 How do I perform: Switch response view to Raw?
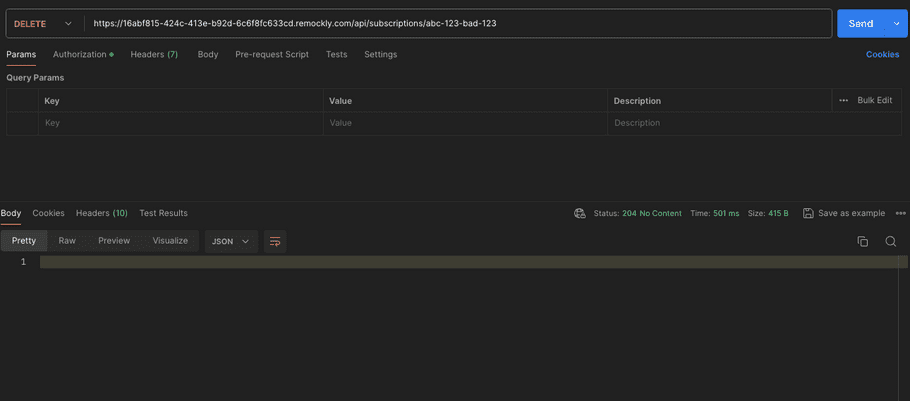click(x=67, y=241)
